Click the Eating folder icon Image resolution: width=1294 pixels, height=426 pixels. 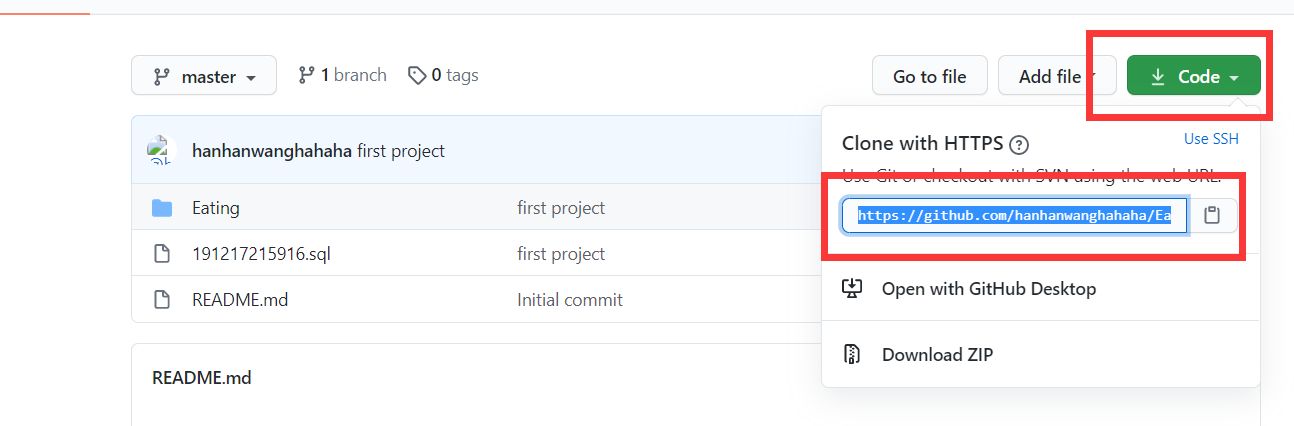tap(162, 208)
